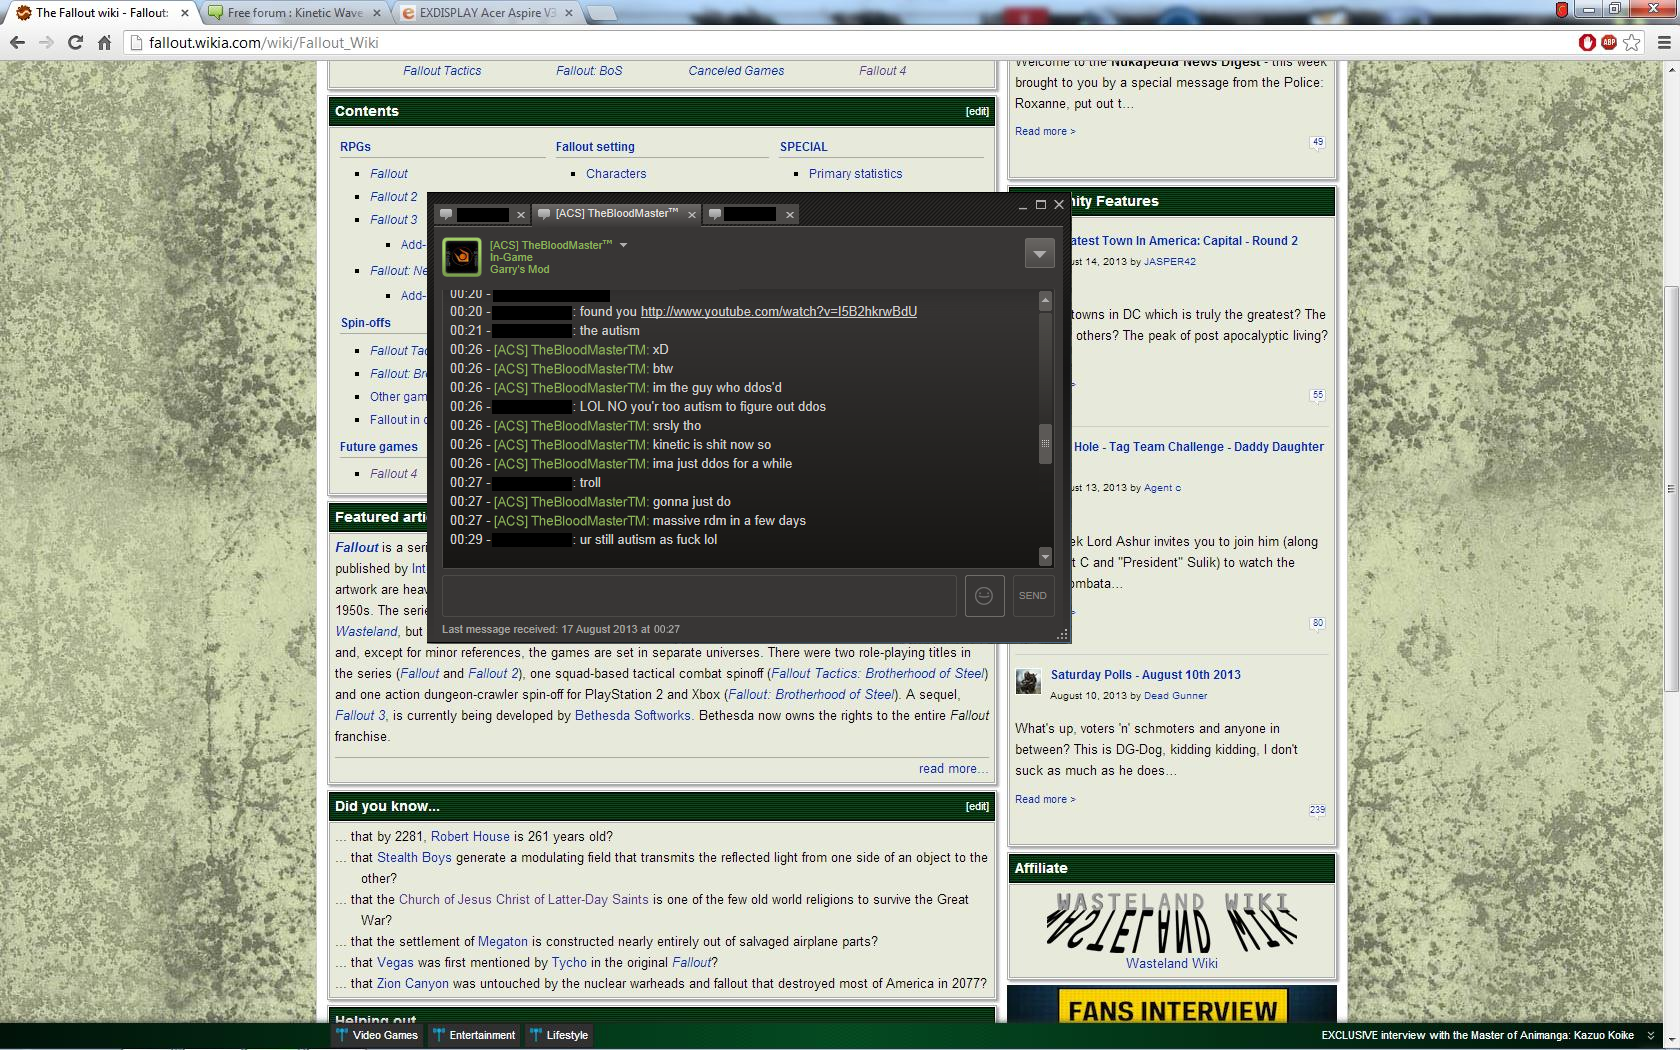
Task: Open the Lifestyle footer menu
Action: (x=559, y=1036)
